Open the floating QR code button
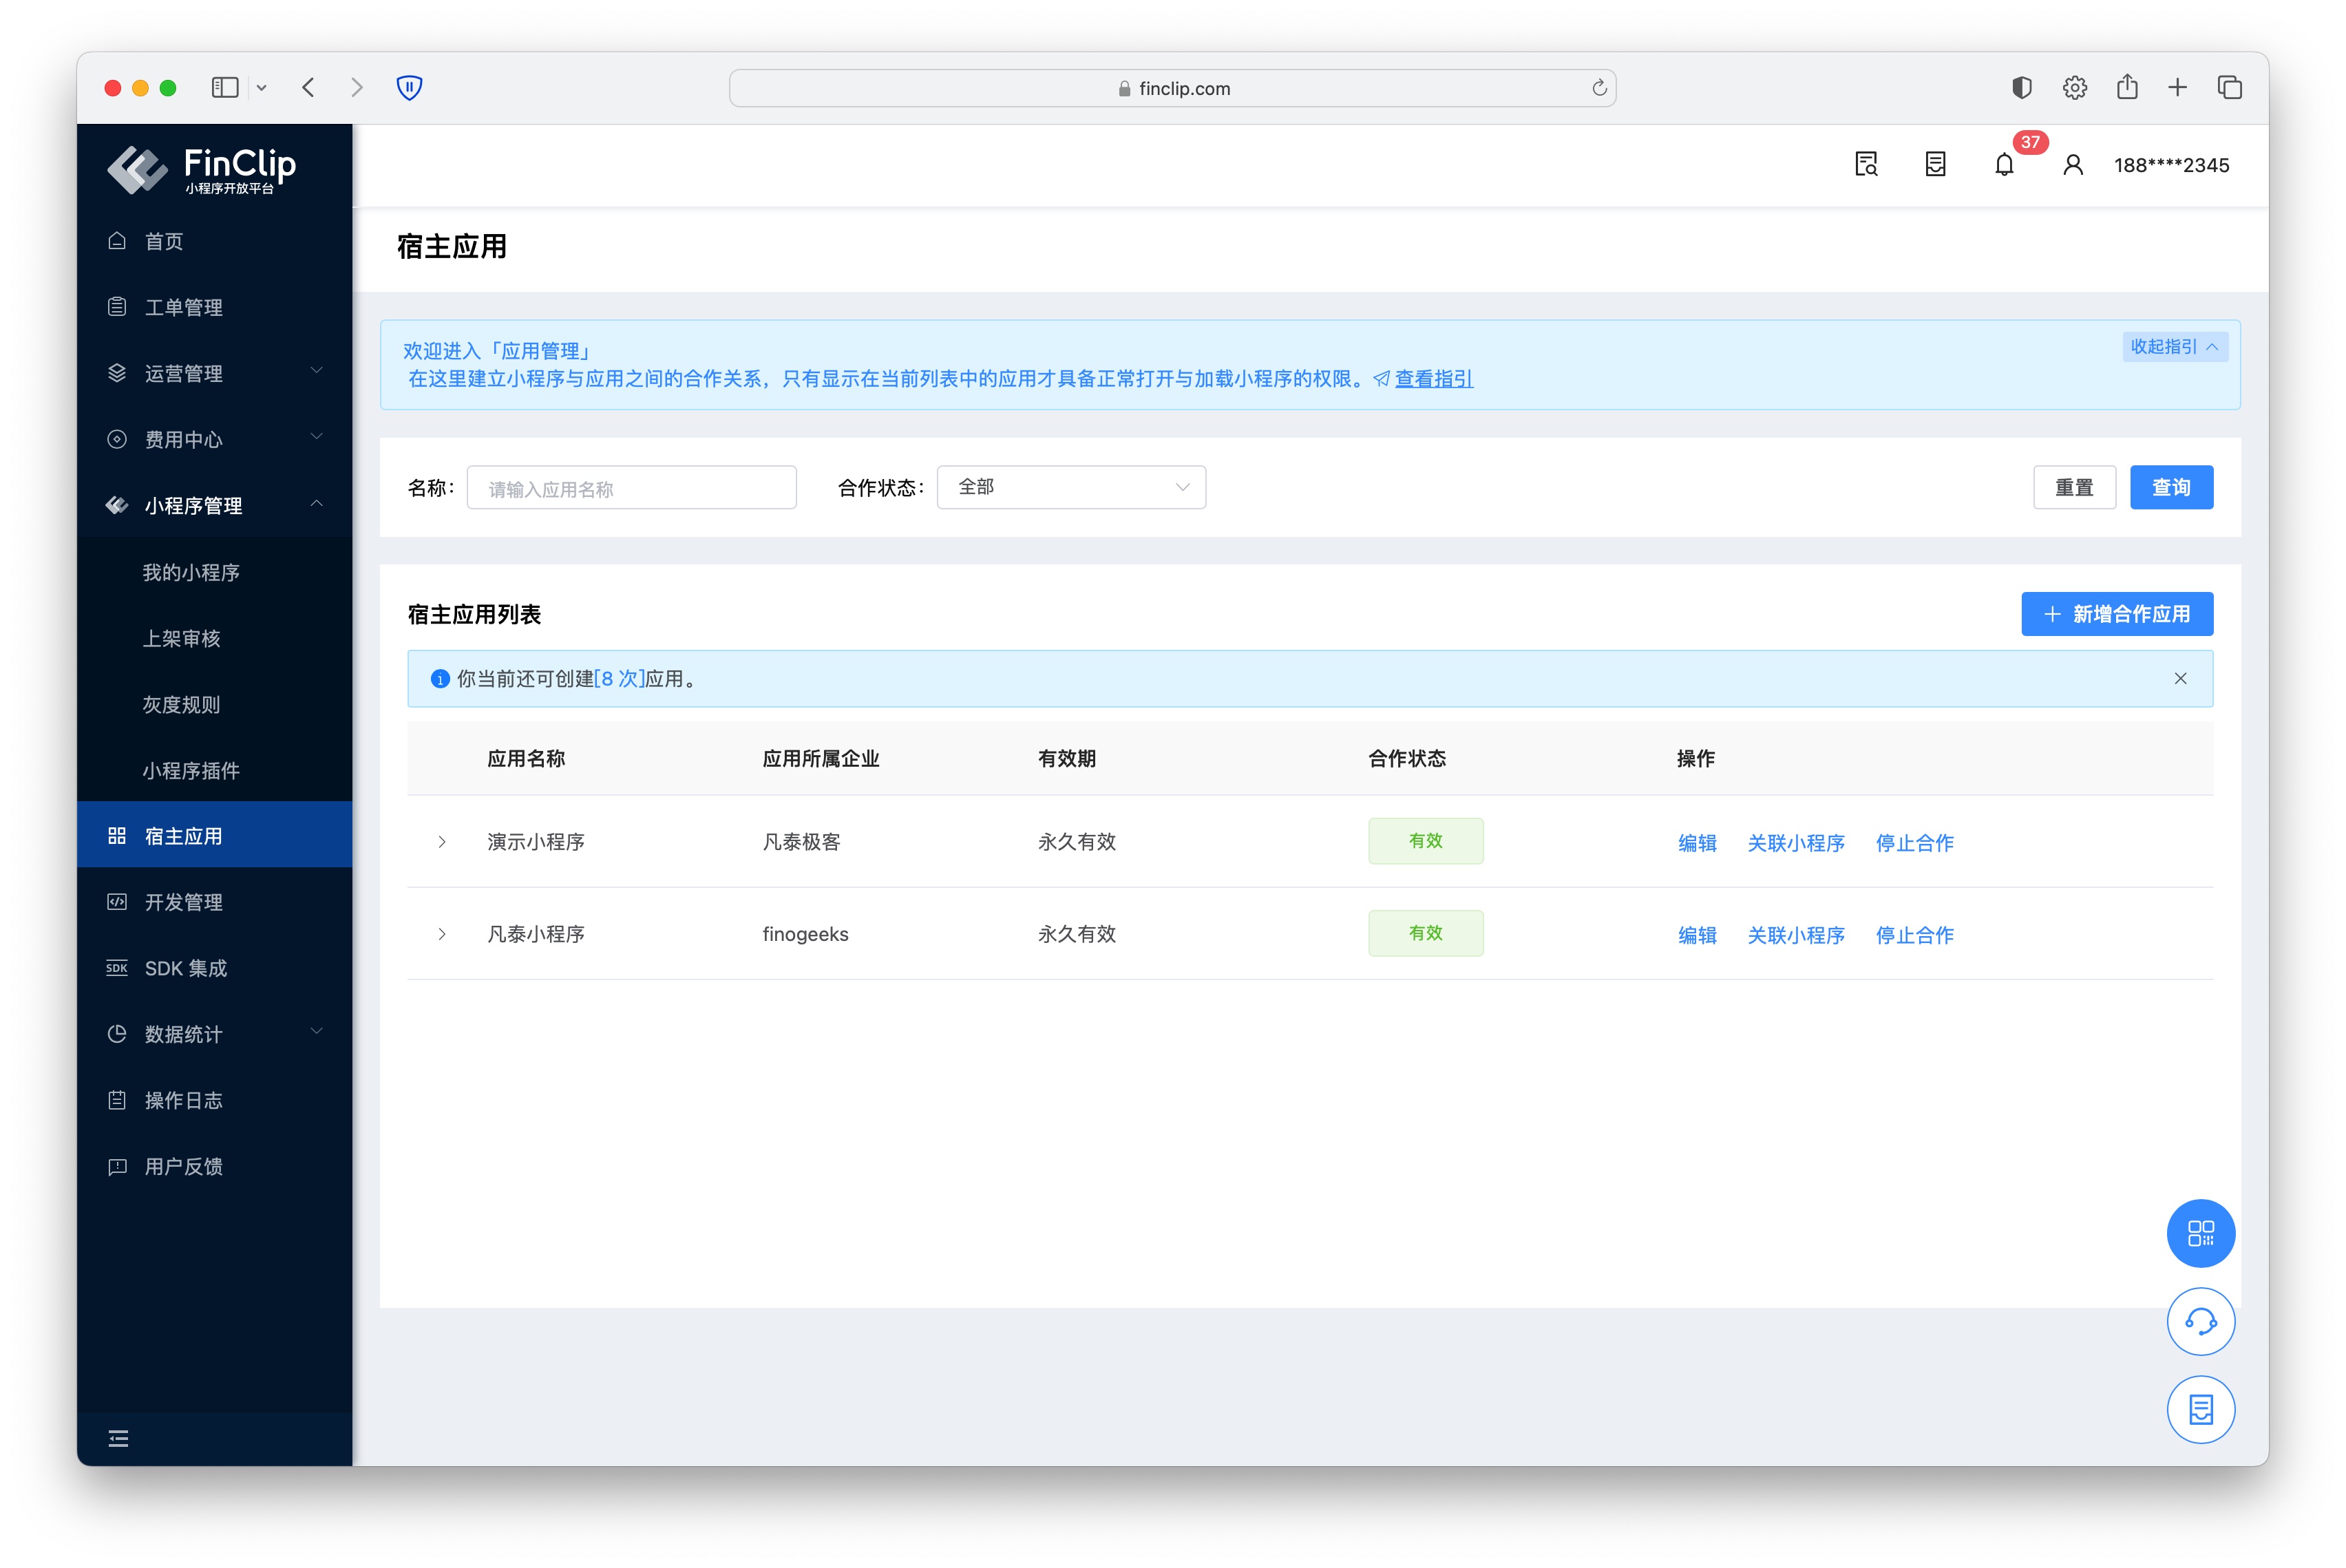 point(2200,1233)
